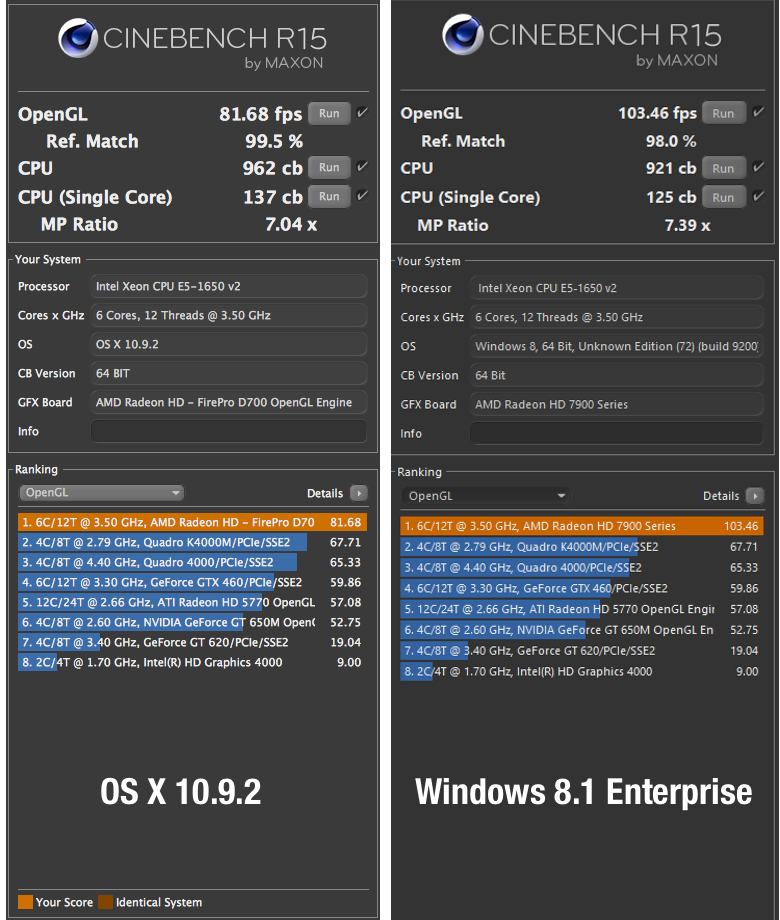Select Intel HD Graphics 4000 row in Windows ranking
Screen dimensions: 780x920
click(x=582, y=671)
